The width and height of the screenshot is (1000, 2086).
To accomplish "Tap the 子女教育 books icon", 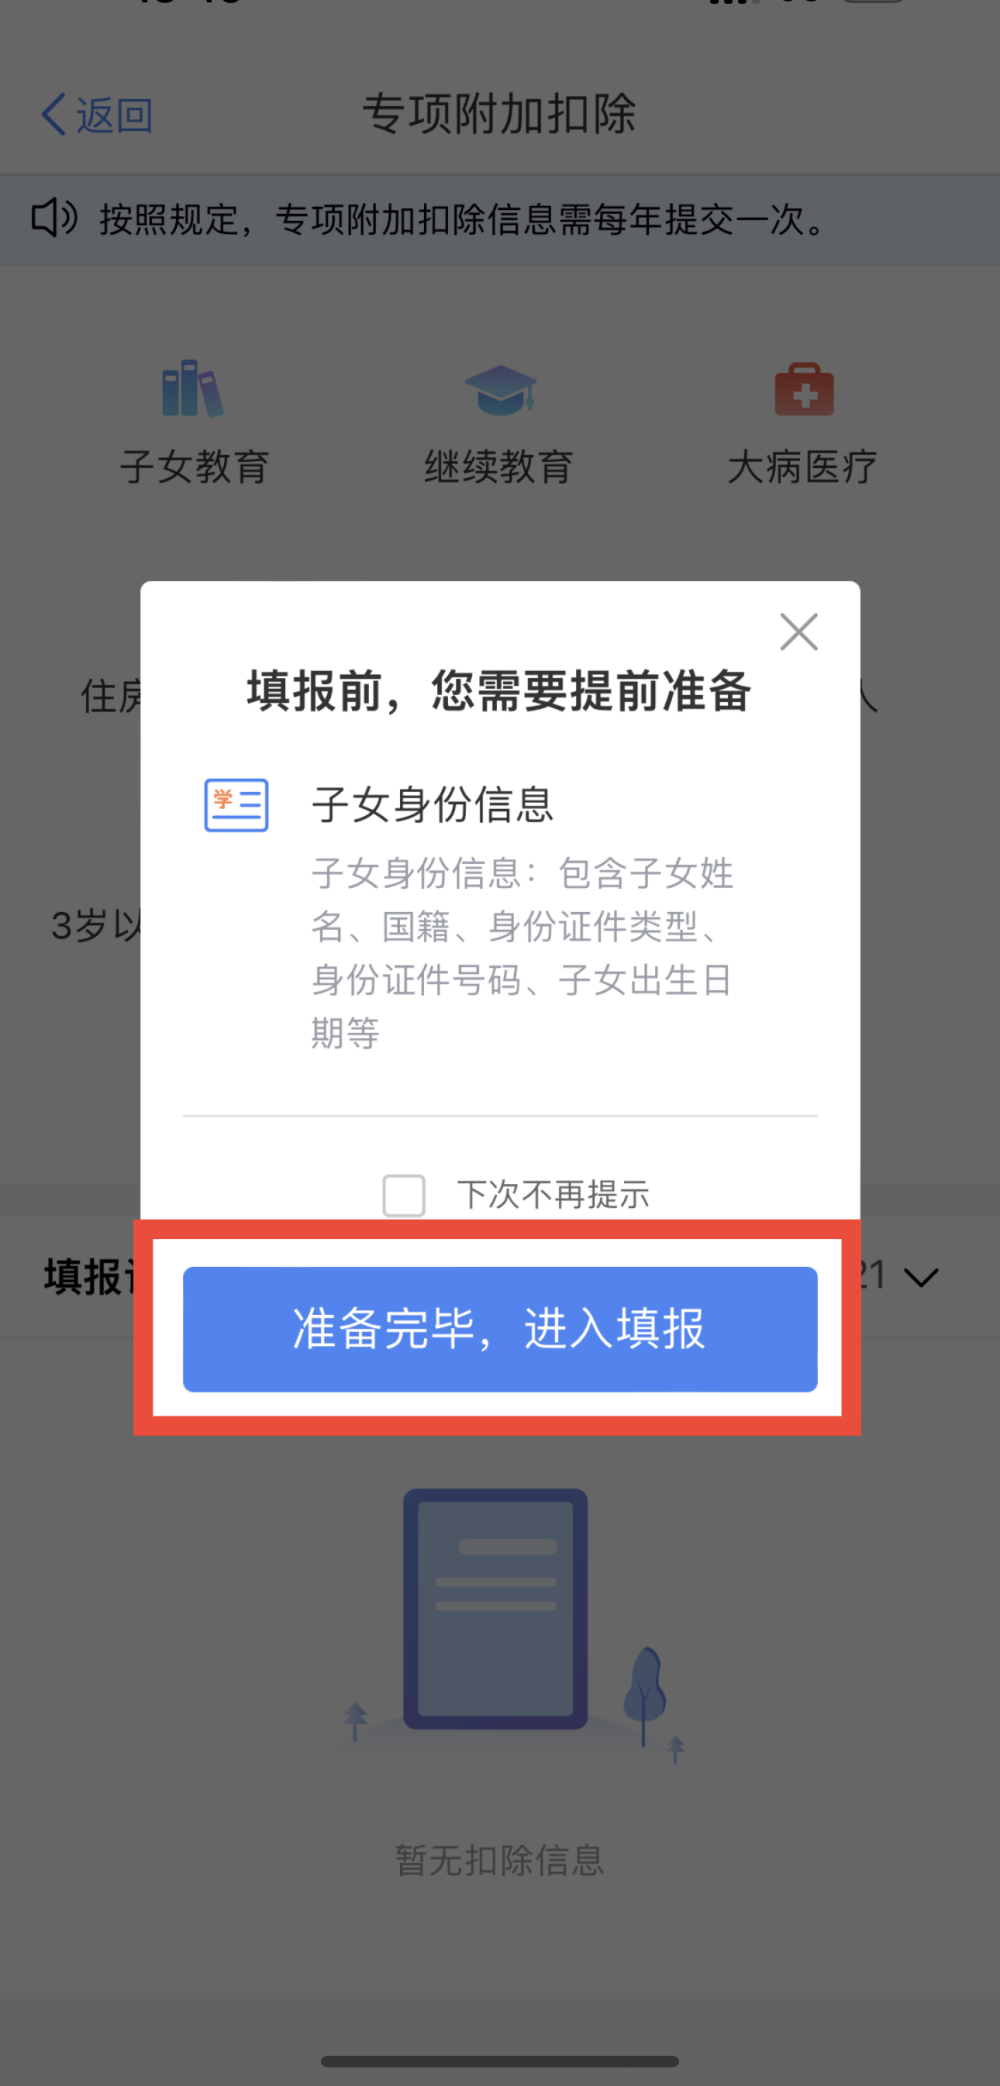I will 193,388.
